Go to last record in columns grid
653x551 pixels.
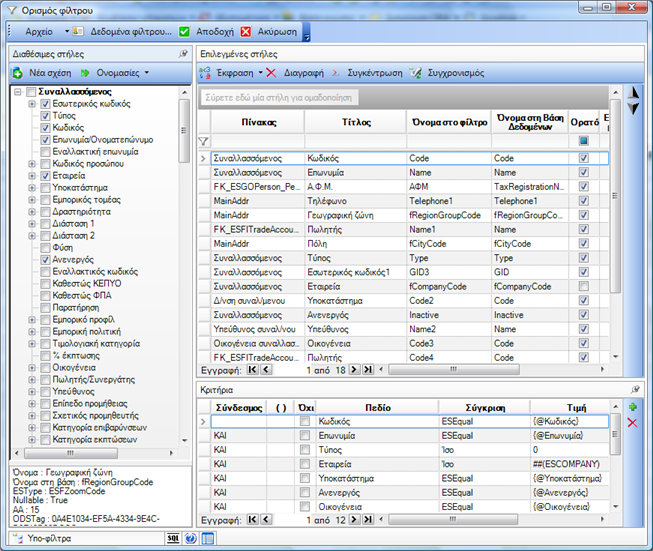368,369
